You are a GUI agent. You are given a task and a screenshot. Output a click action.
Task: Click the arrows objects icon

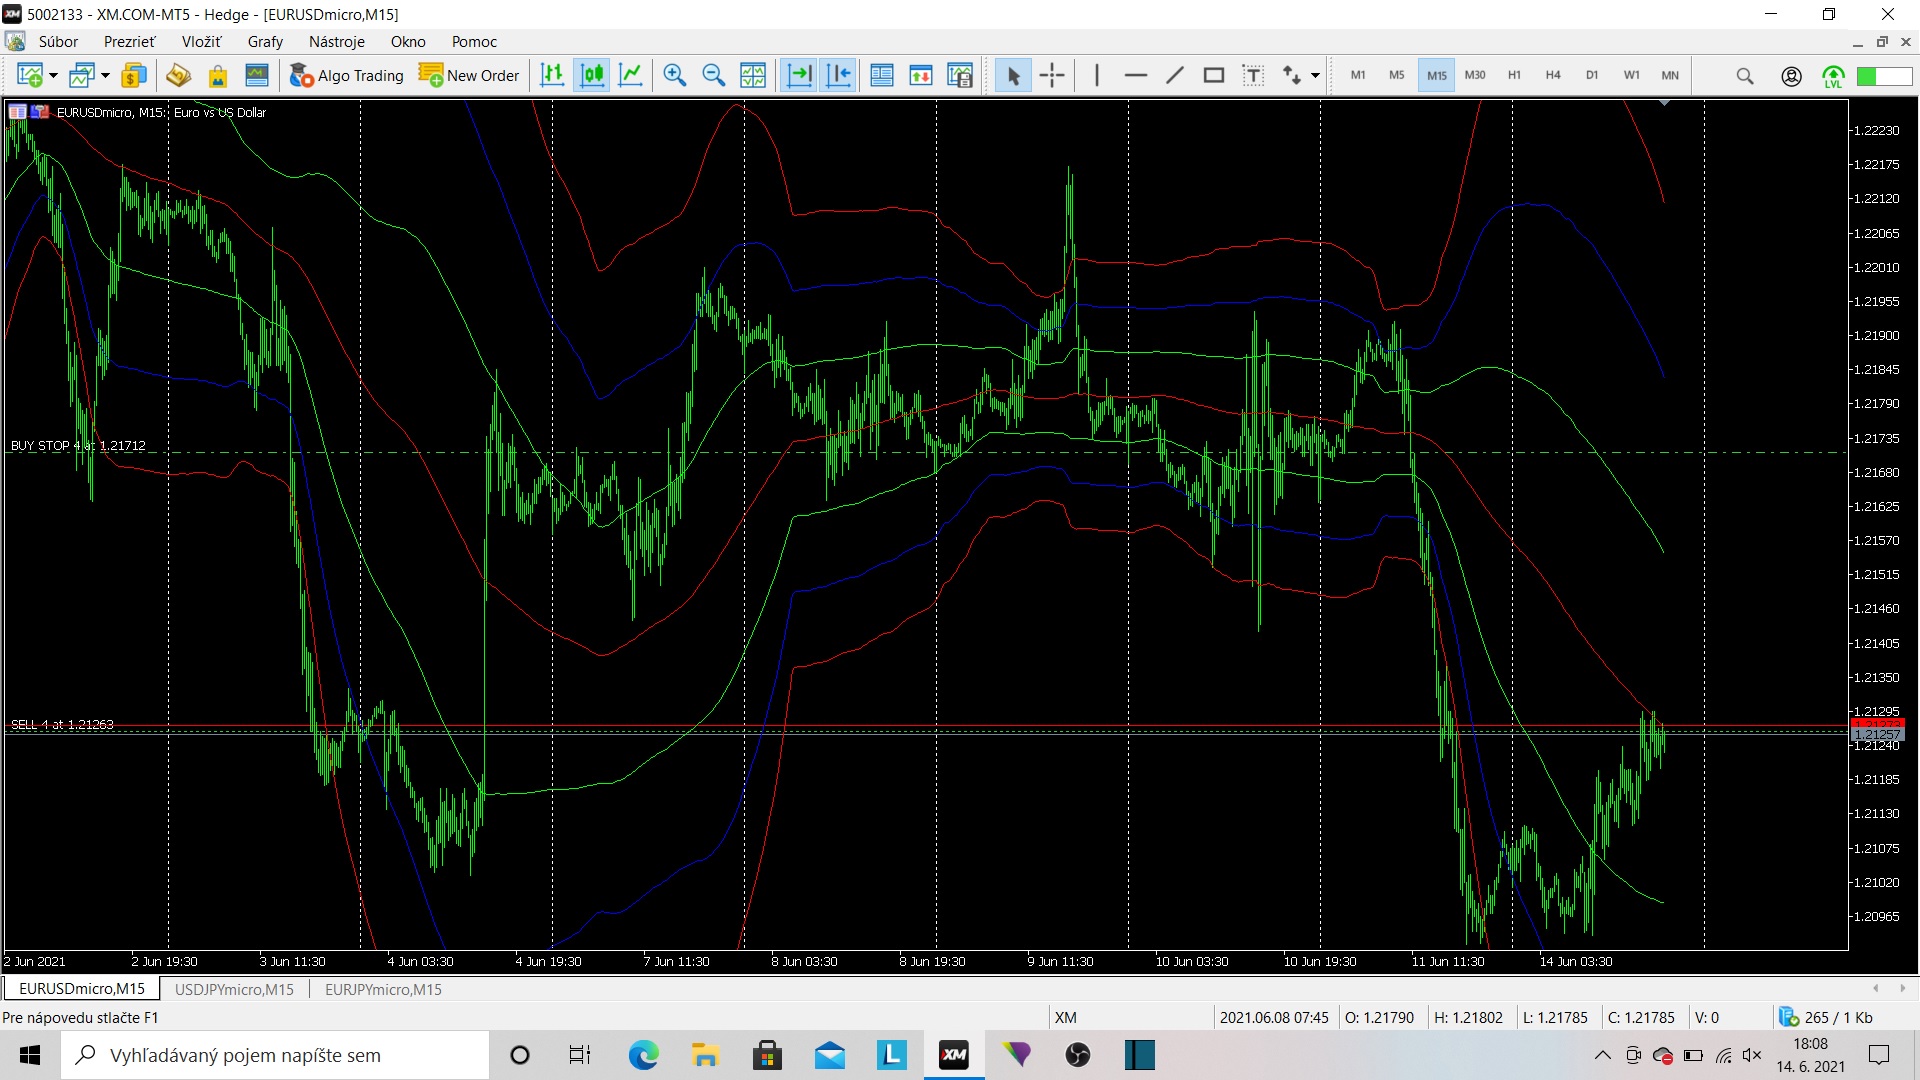1292,75
